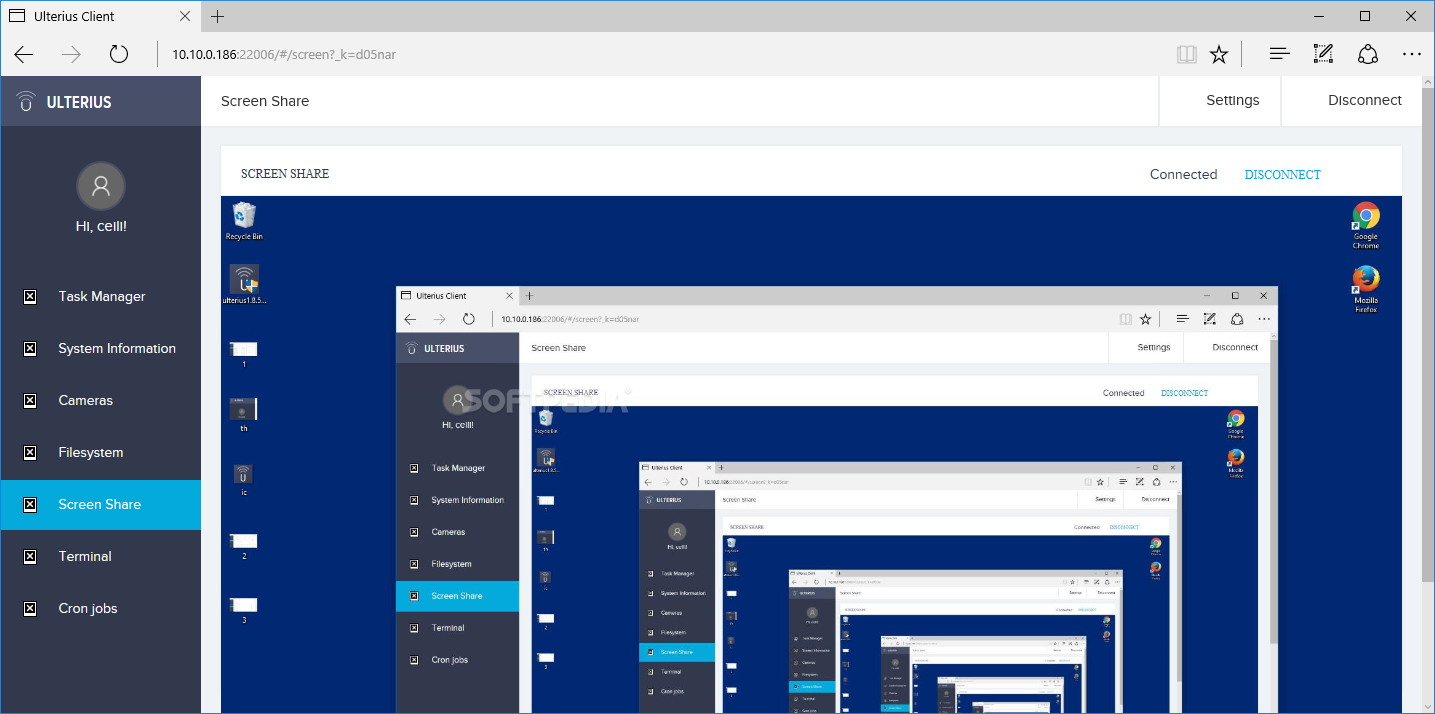Click nested window's blue DISCONNECT link

click(x=1184, y=393)
